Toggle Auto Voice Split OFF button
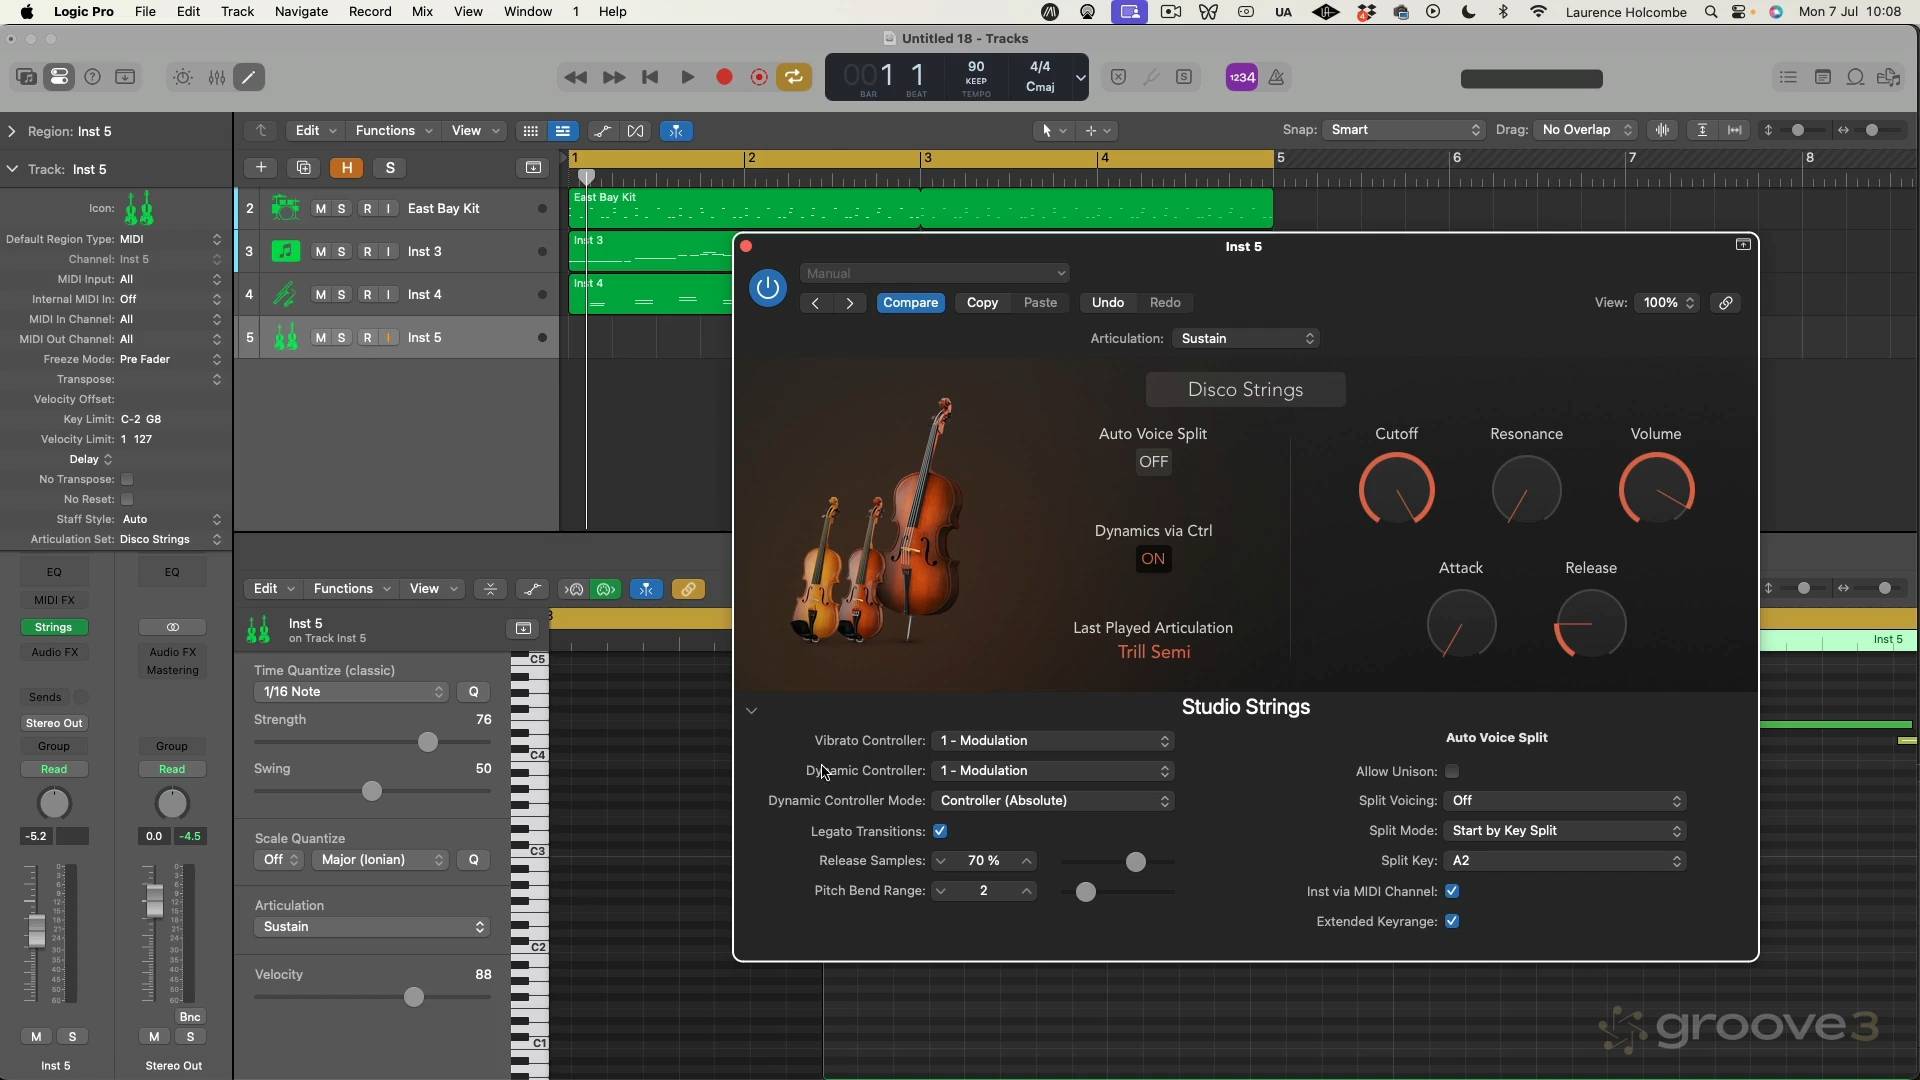This screenshot has width=1920, height=1080. point(1153,462)
